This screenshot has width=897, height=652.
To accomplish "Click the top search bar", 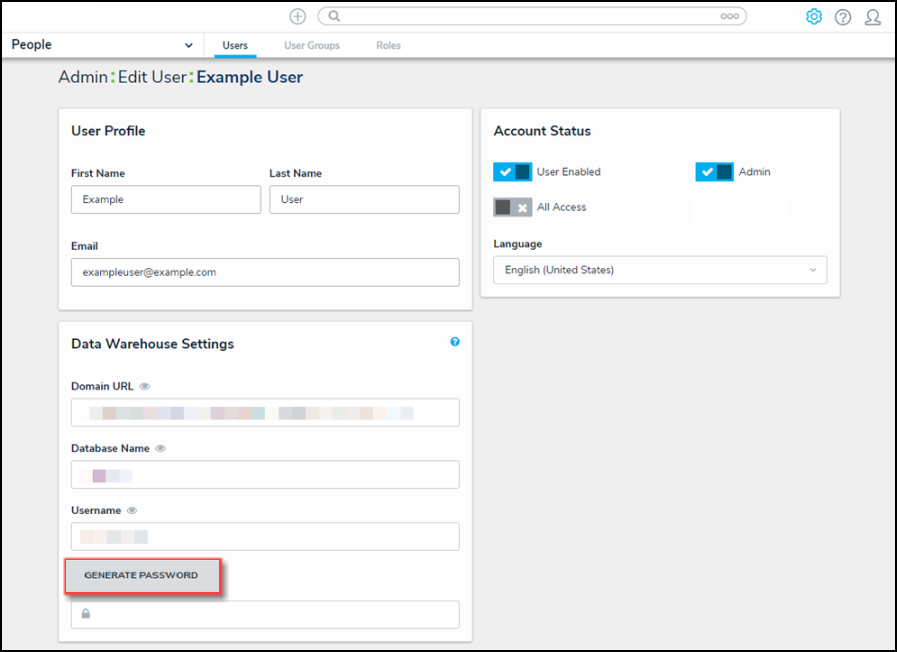I will click(x=532, y=17).
